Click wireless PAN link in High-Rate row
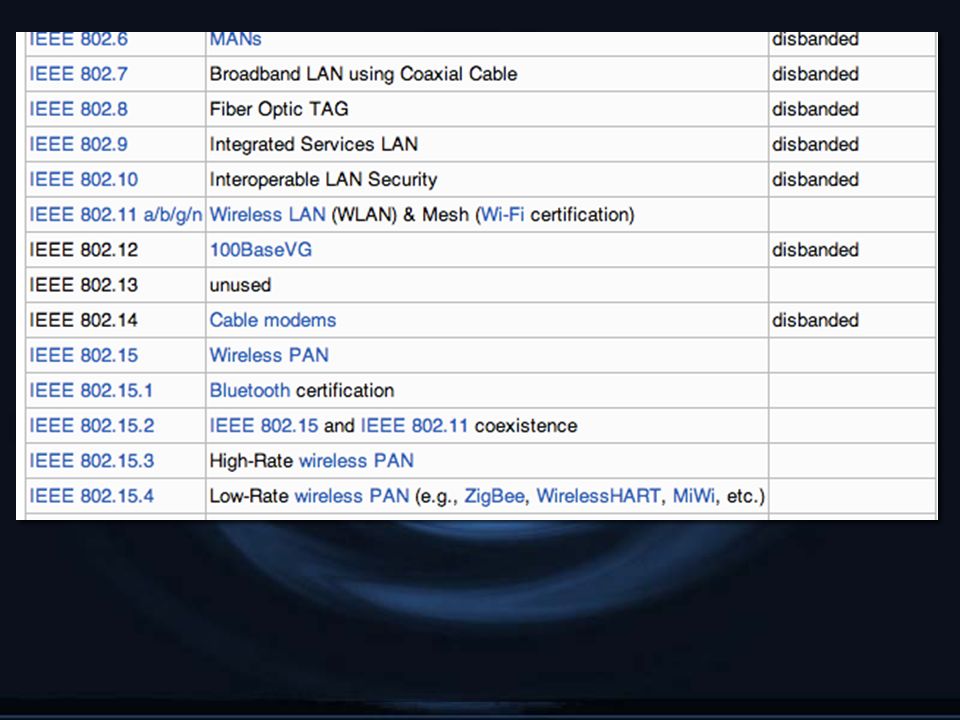Screen dimensions: 960x720 pyautogui.click(x=356, y=461)
